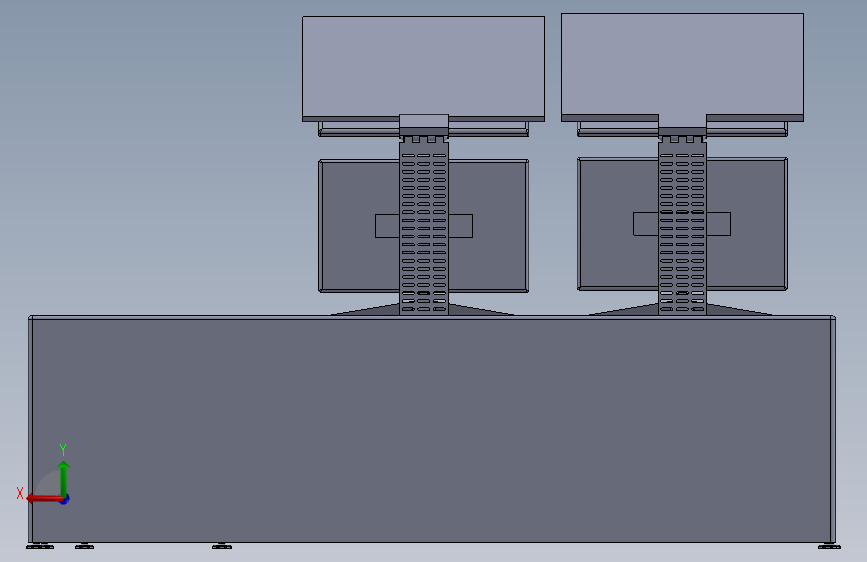867x562 pixels.
Task: Click the green "Y" axis label
Action: (x=63, y=449)
